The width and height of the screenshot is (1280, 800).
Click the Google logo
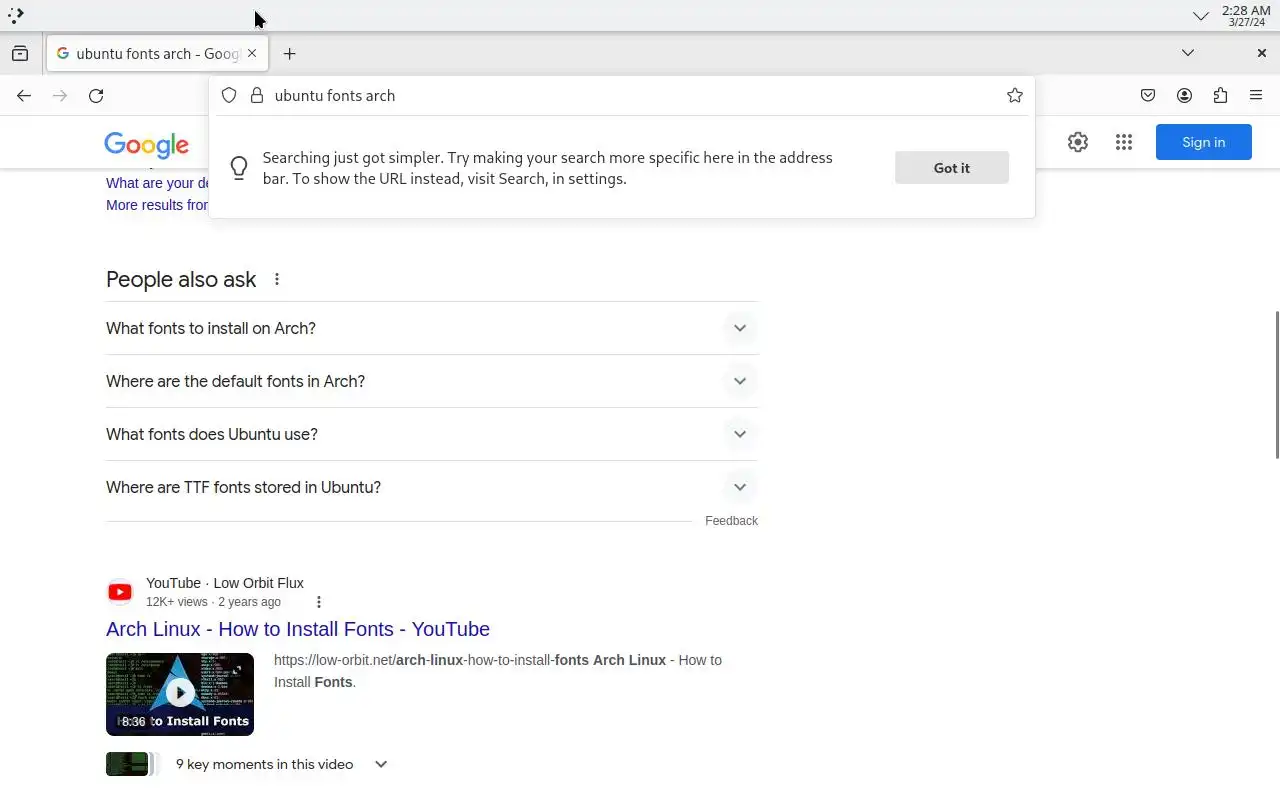point(147,145)
